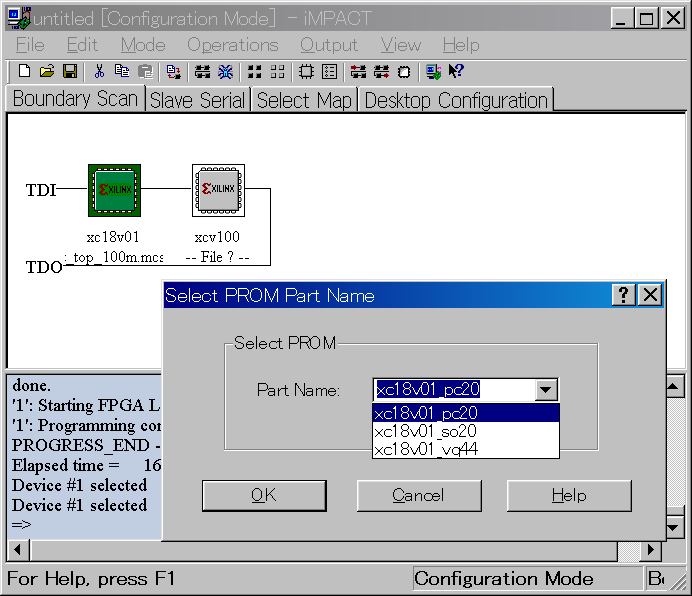Click the computer with green check icon
Image resolution: width=692 pixels, height=596 pixels.
(433, 72)
